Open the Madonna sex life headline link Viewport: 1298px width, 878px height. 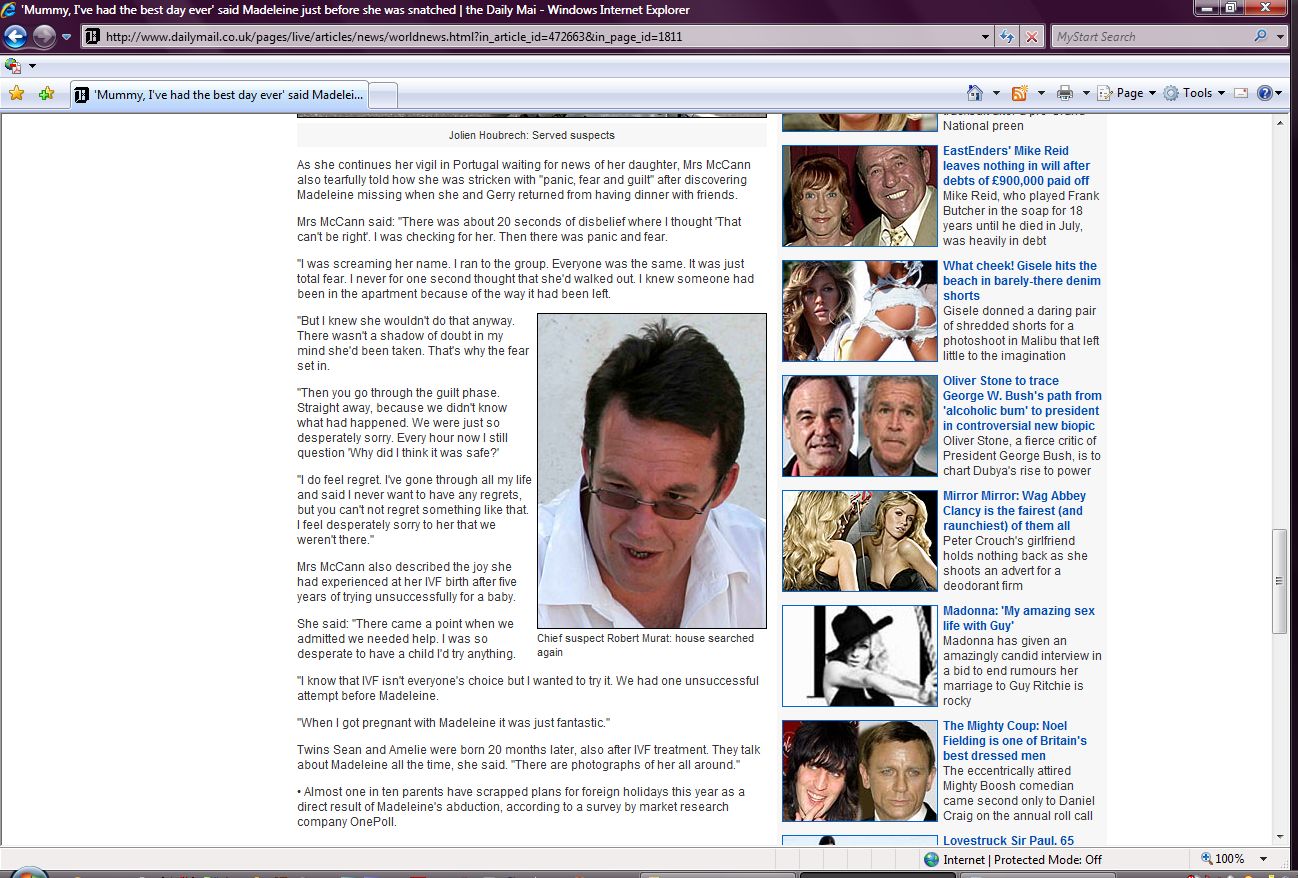coord(1018,618)
